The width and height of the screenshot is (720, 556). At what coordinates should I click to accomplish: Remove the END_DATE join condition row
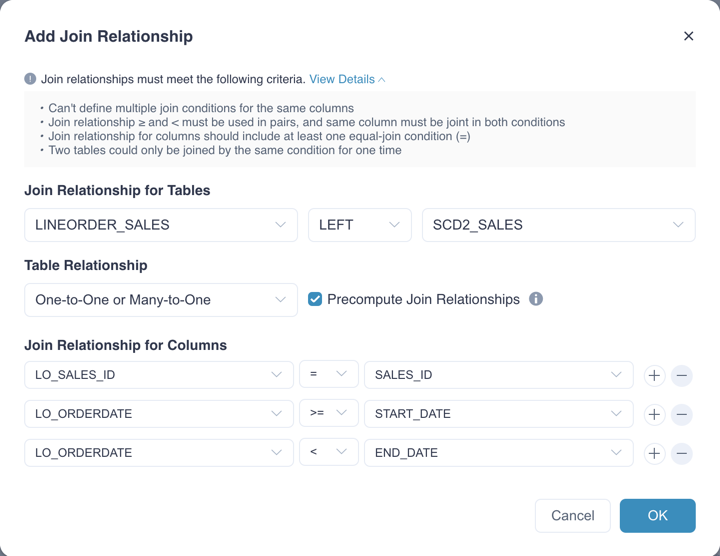(681, 453)
